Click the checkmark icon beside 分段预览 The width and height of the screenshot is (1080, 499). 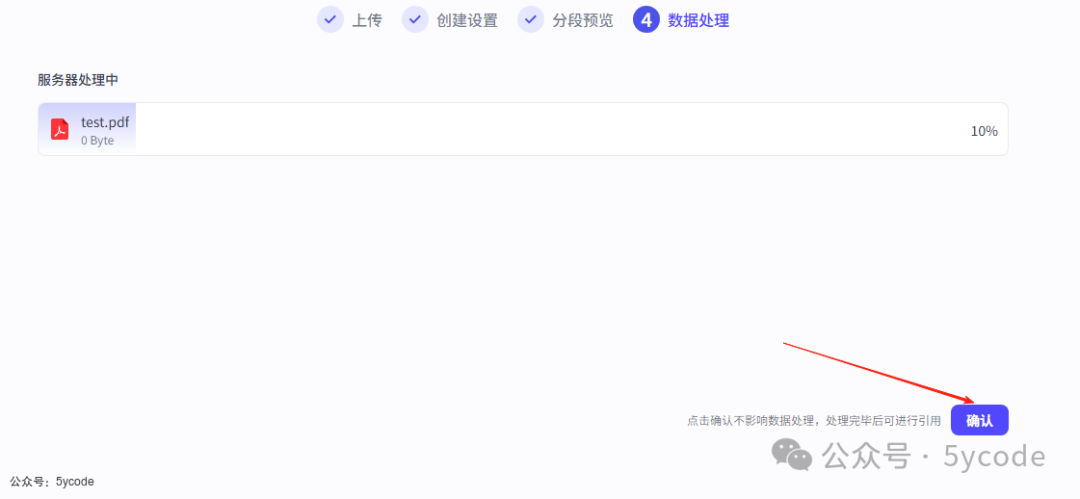point(530,19)
